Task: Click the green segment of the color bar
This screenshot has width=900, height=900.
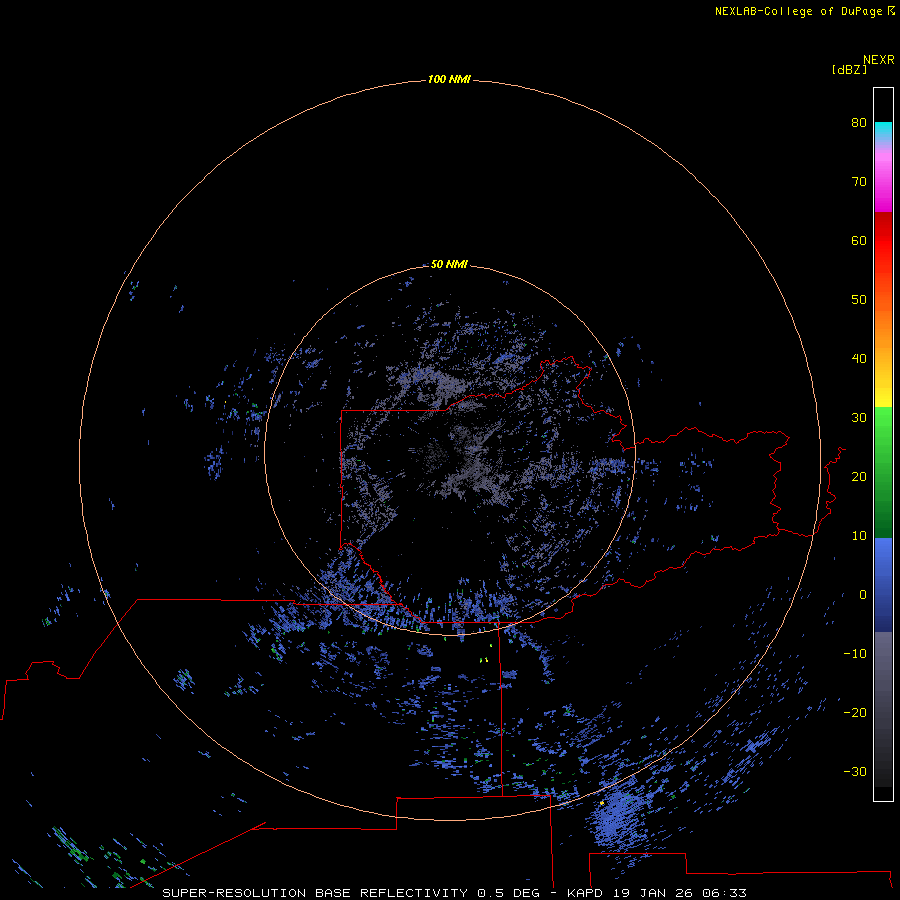Action: [x=883, y=472]
